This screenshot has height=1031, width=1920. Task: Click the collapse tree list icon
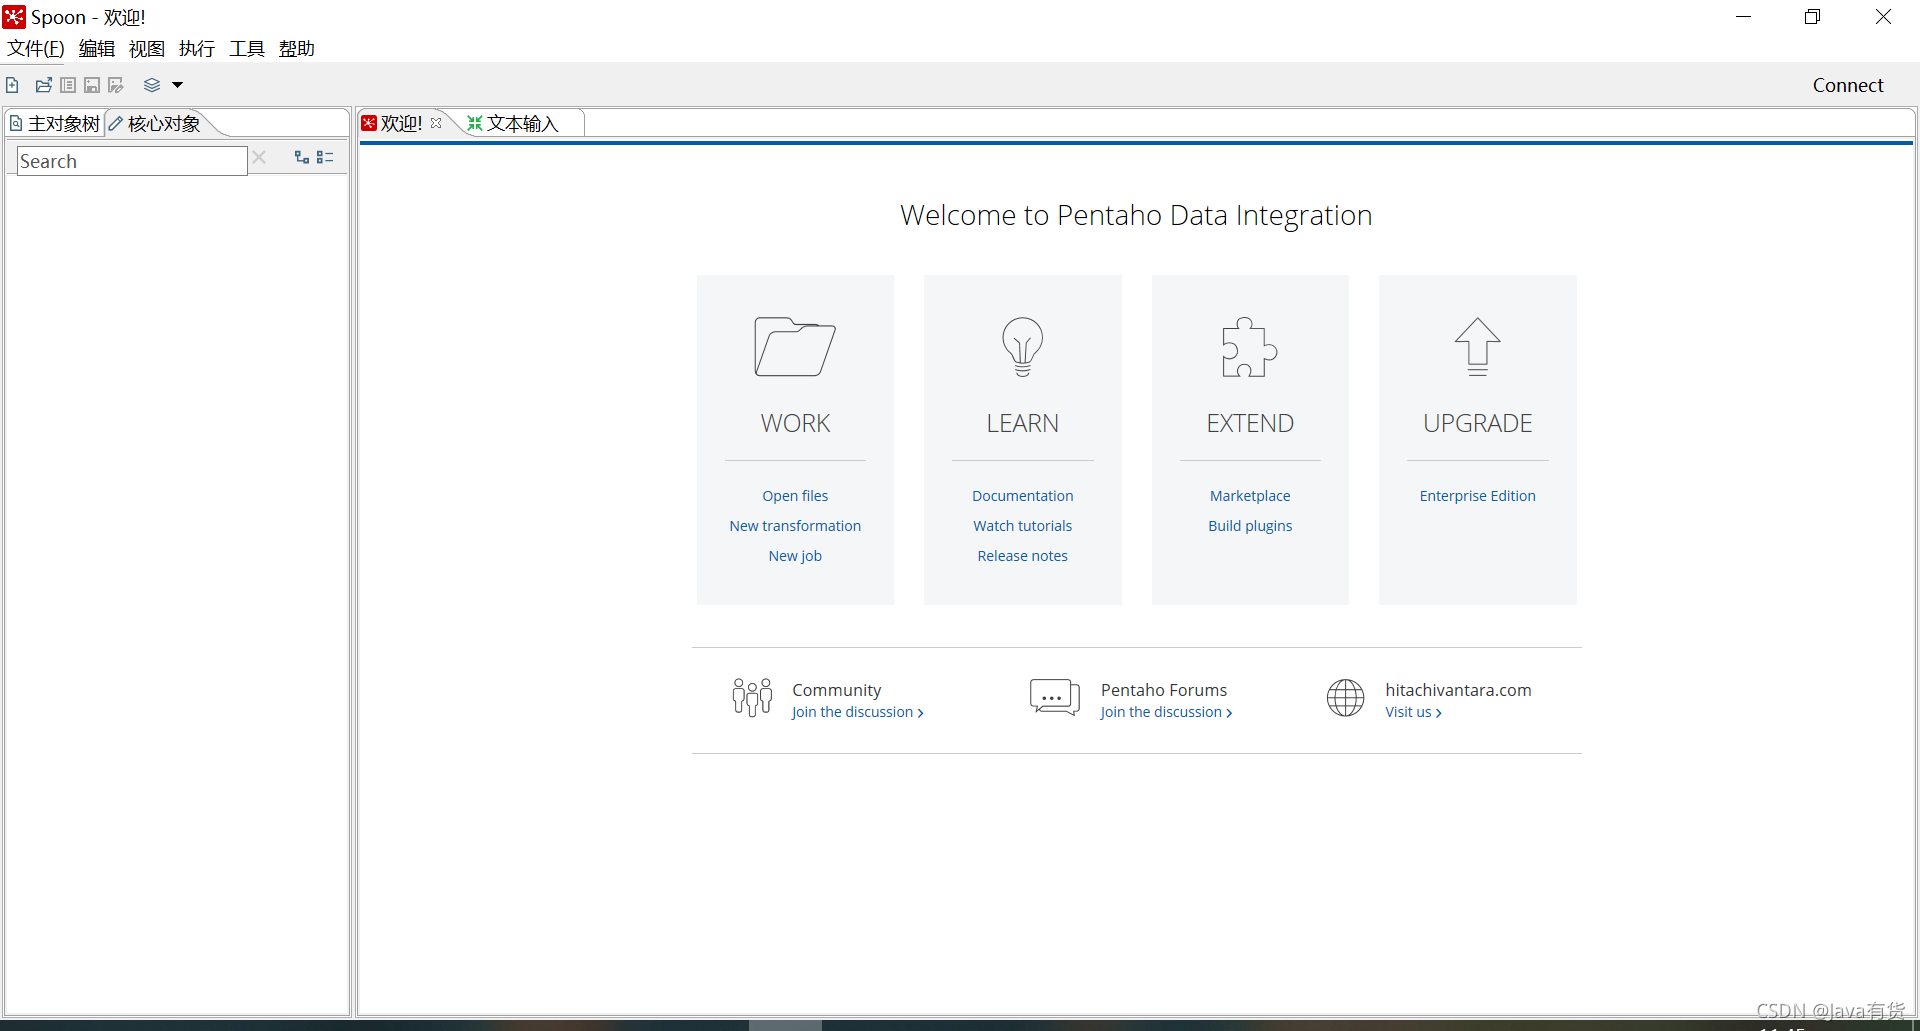(x=325, y=157)
